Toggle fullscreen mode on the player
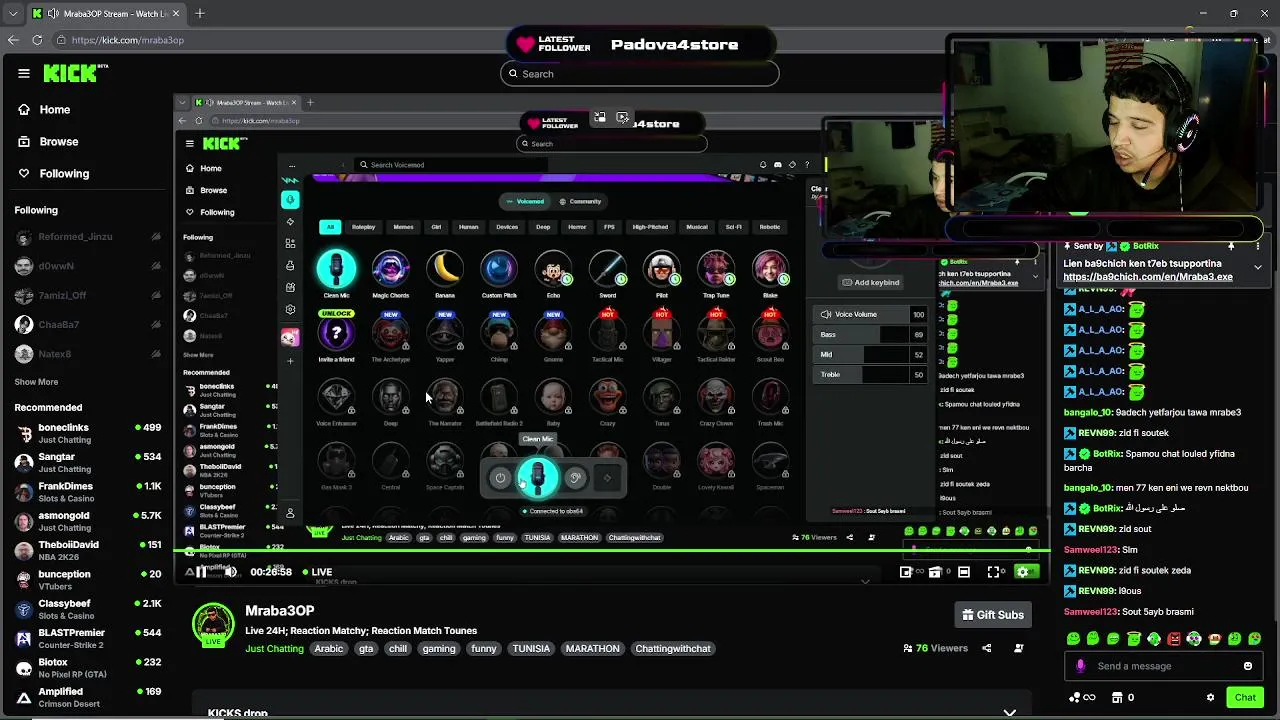Screen dimensions: 1280x720 click(994, 572)
